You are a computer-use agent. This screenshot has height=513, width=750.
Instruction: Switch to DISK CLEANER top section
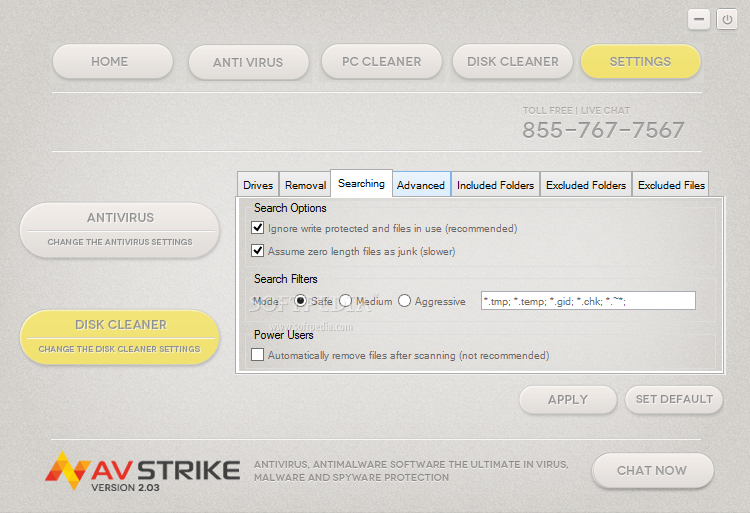(x=512, y=62)
